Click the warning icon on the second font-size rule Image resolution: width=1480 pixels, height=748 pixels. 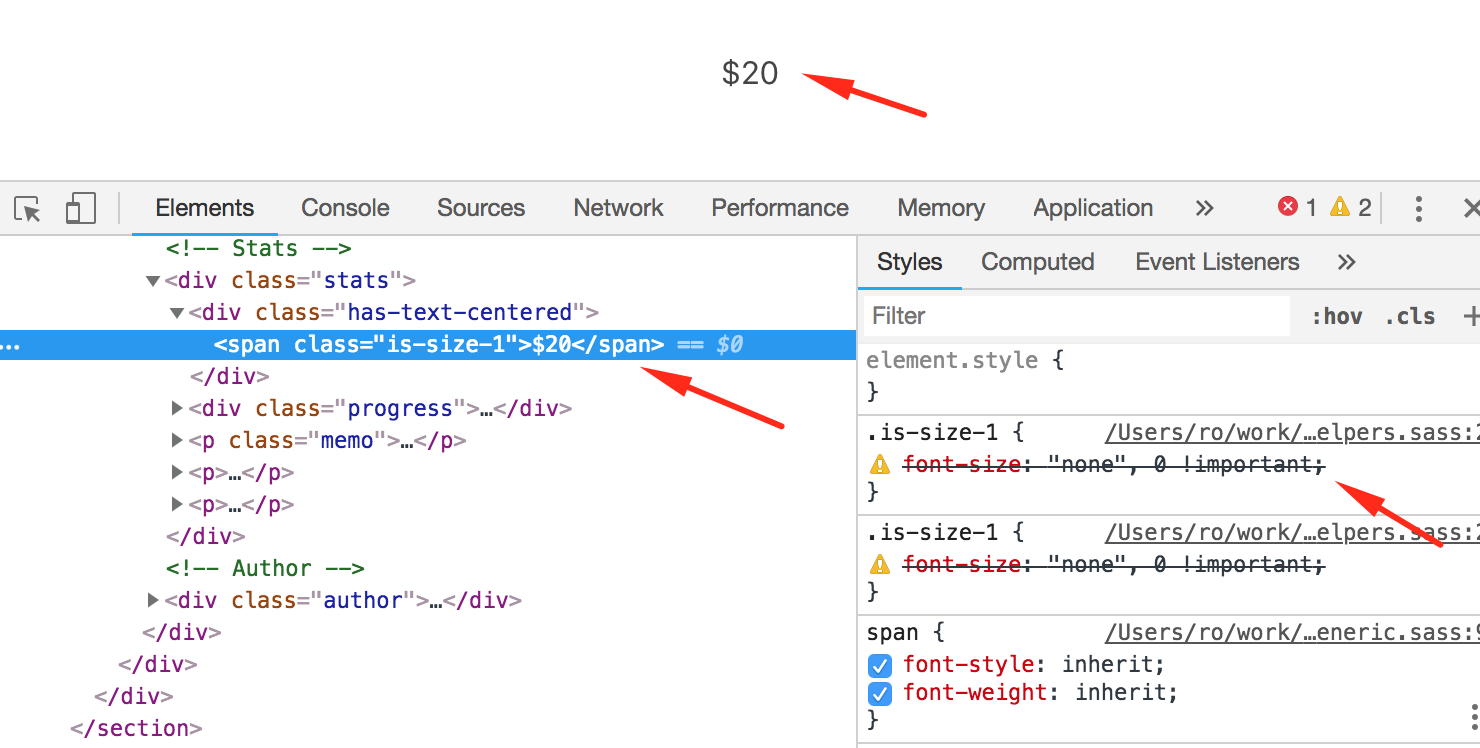click(x=880, y=564)
